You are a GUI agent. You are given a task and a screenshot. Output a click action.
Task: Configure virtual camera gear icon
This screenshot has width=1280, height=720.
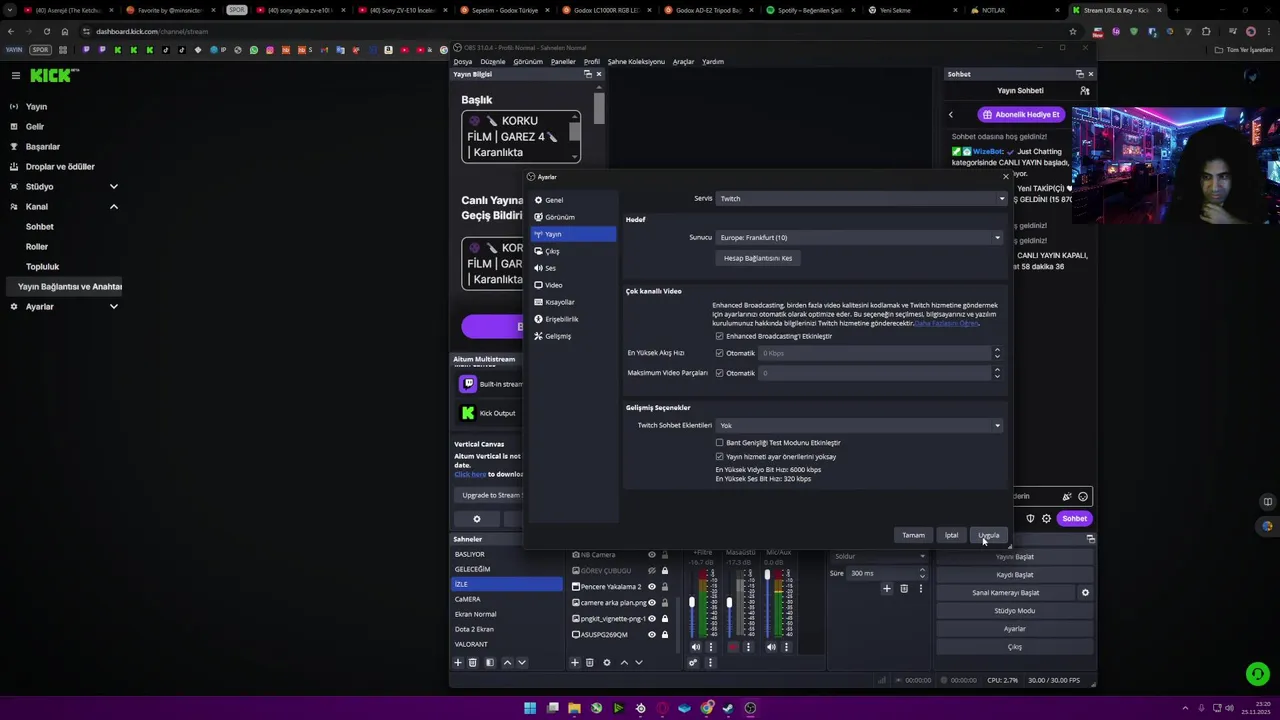(x=1085, y=593)
